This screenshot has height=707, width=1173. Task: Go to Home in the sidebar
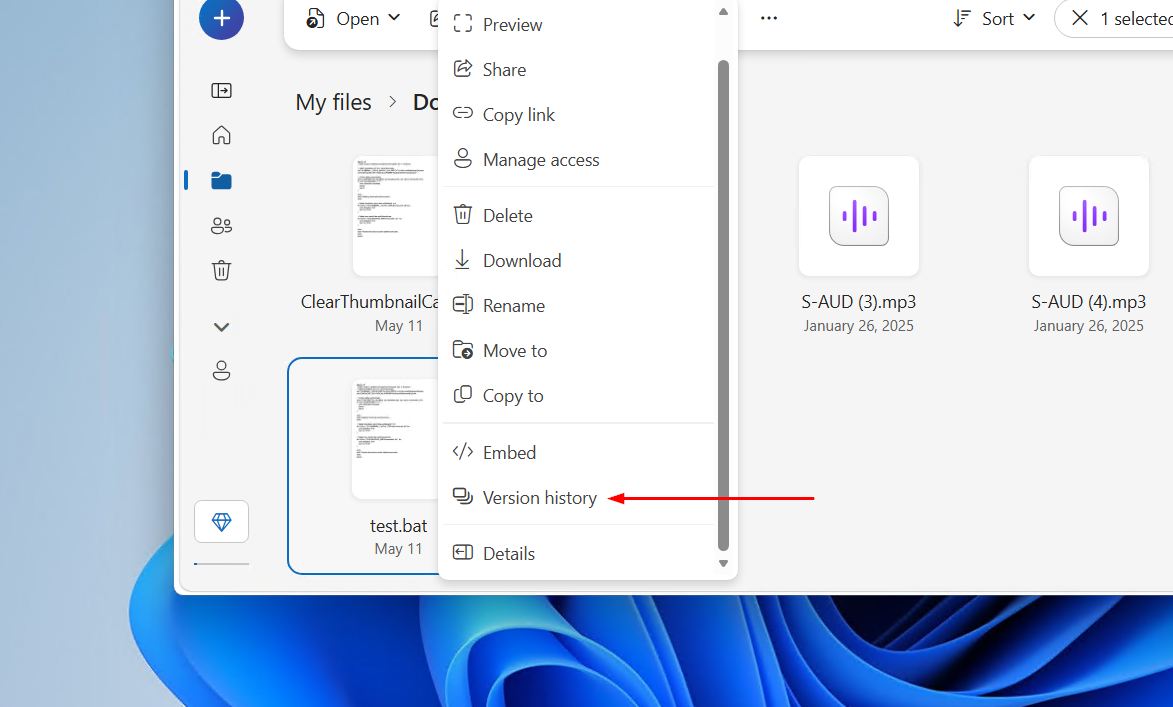tap(221, 135)
